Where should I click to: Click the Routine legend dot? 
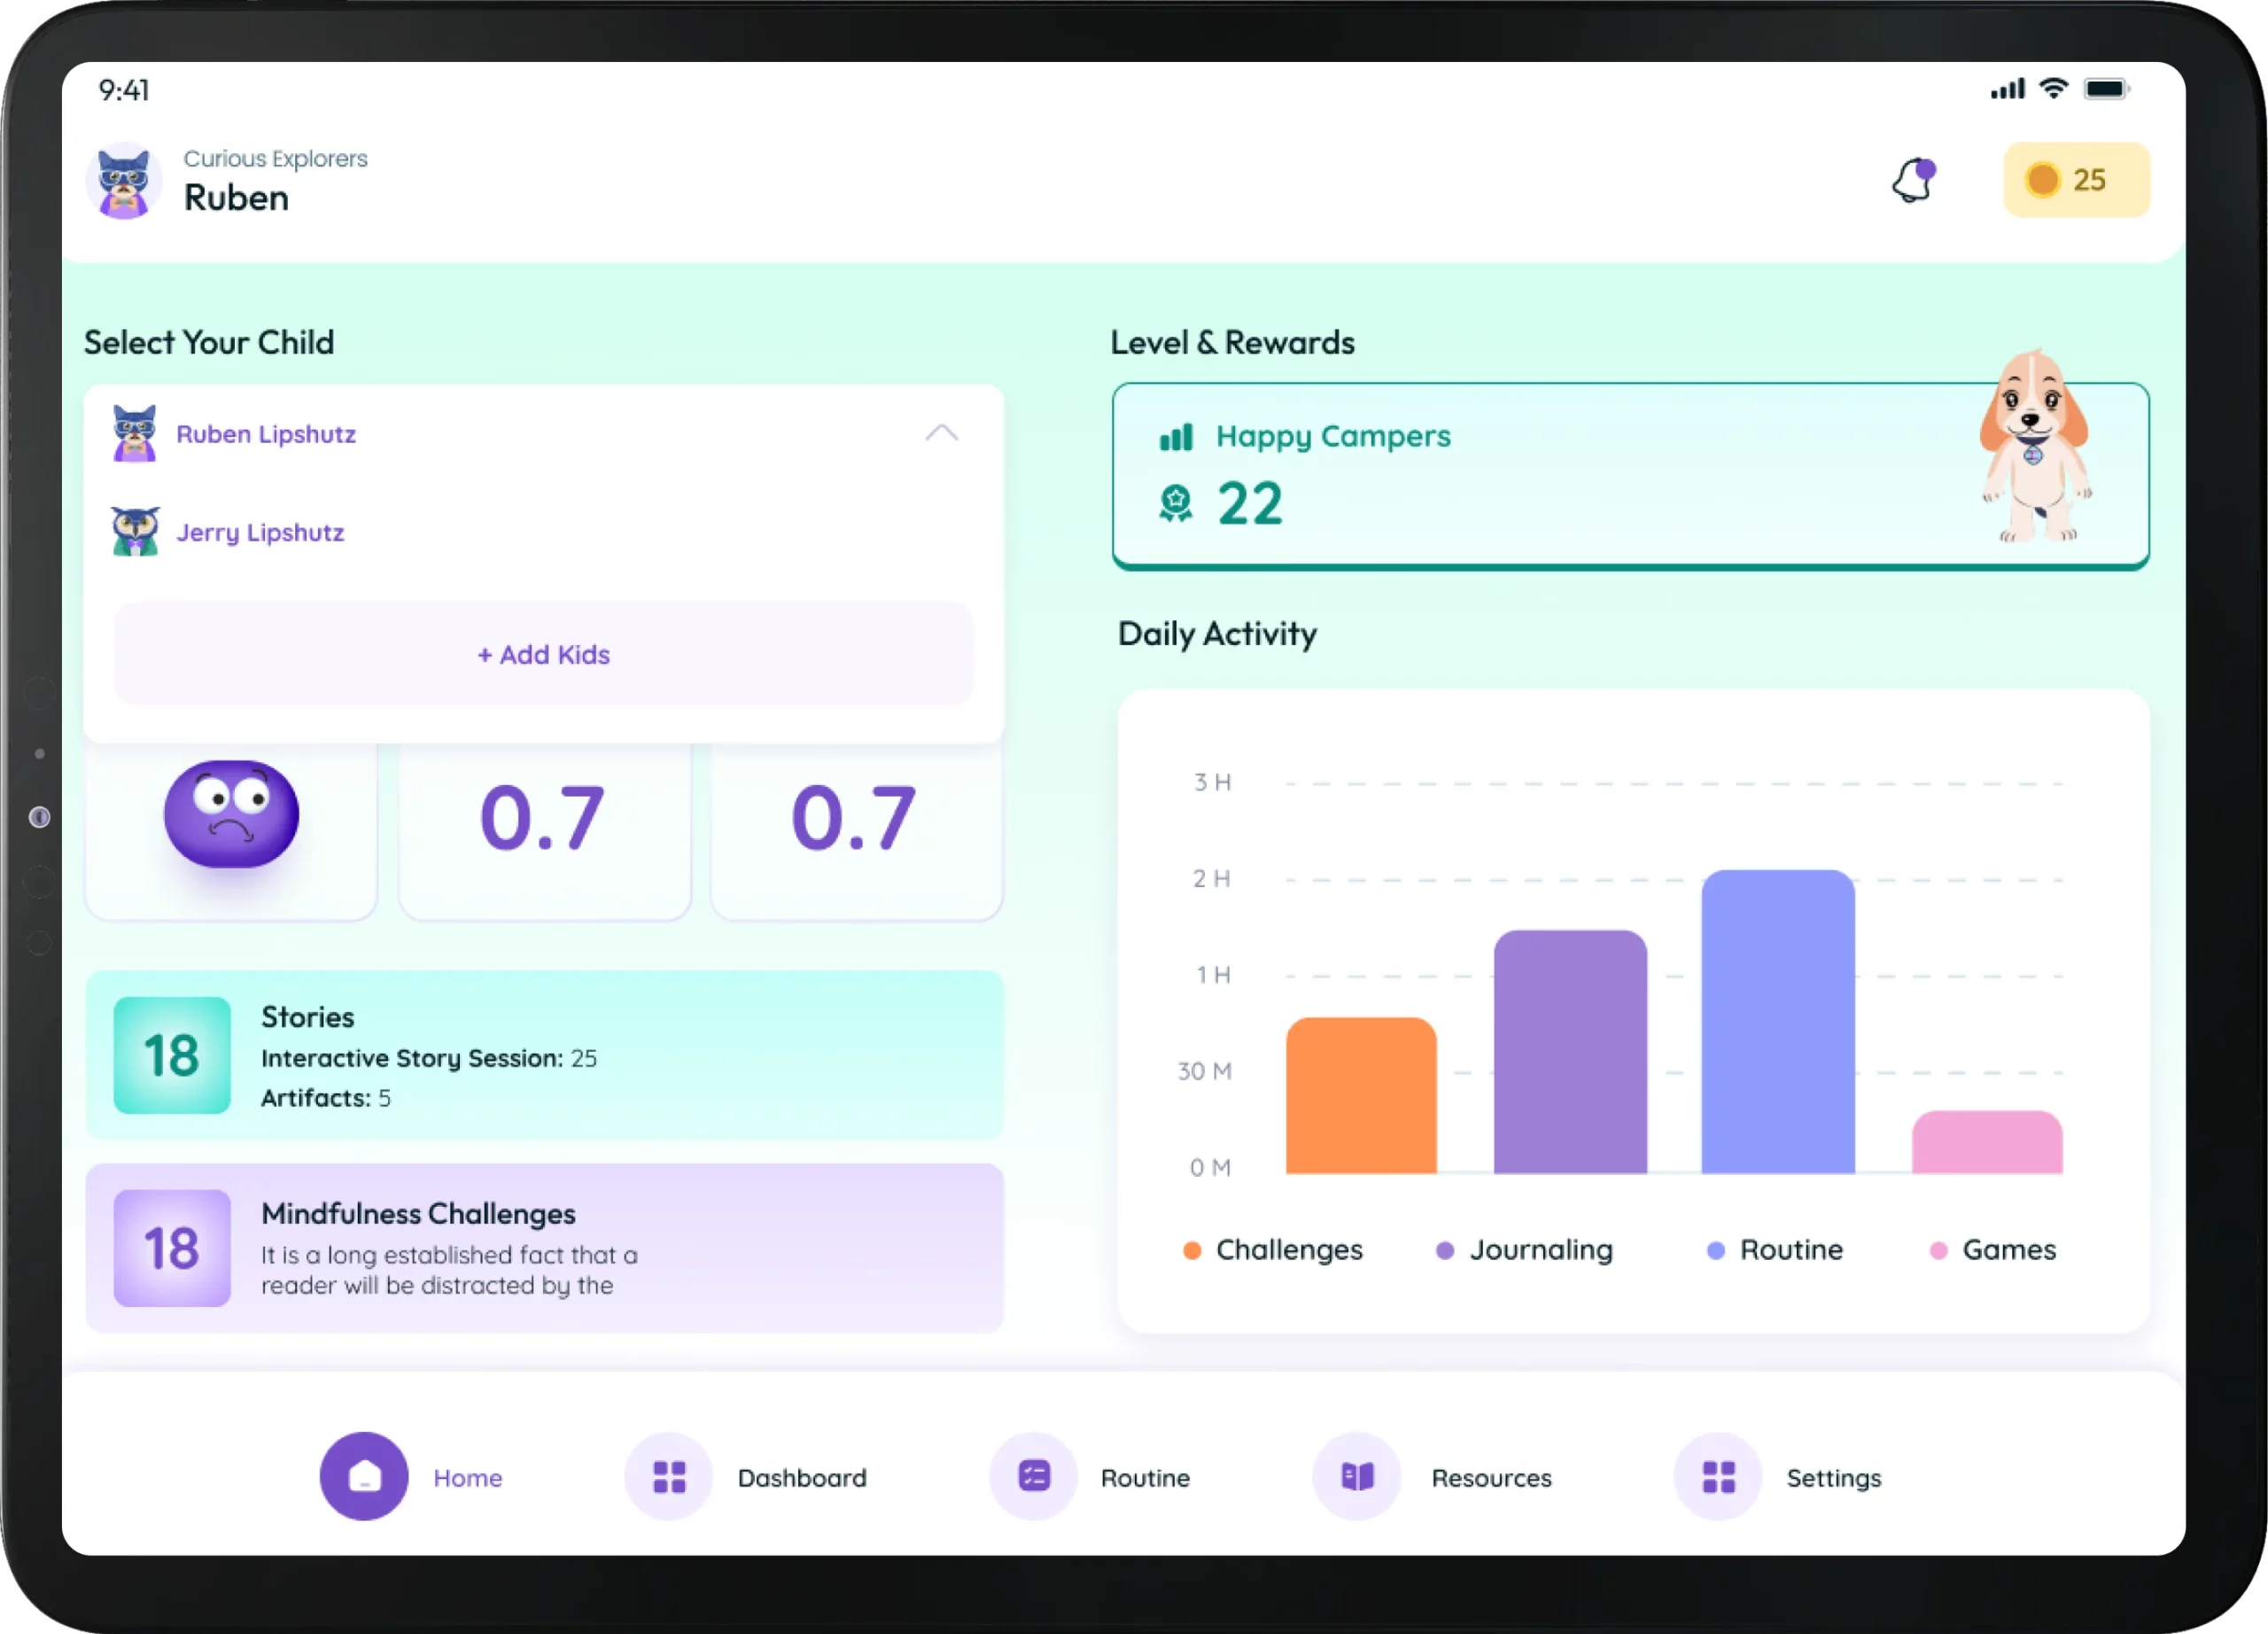click(x=1716, y=1250)
